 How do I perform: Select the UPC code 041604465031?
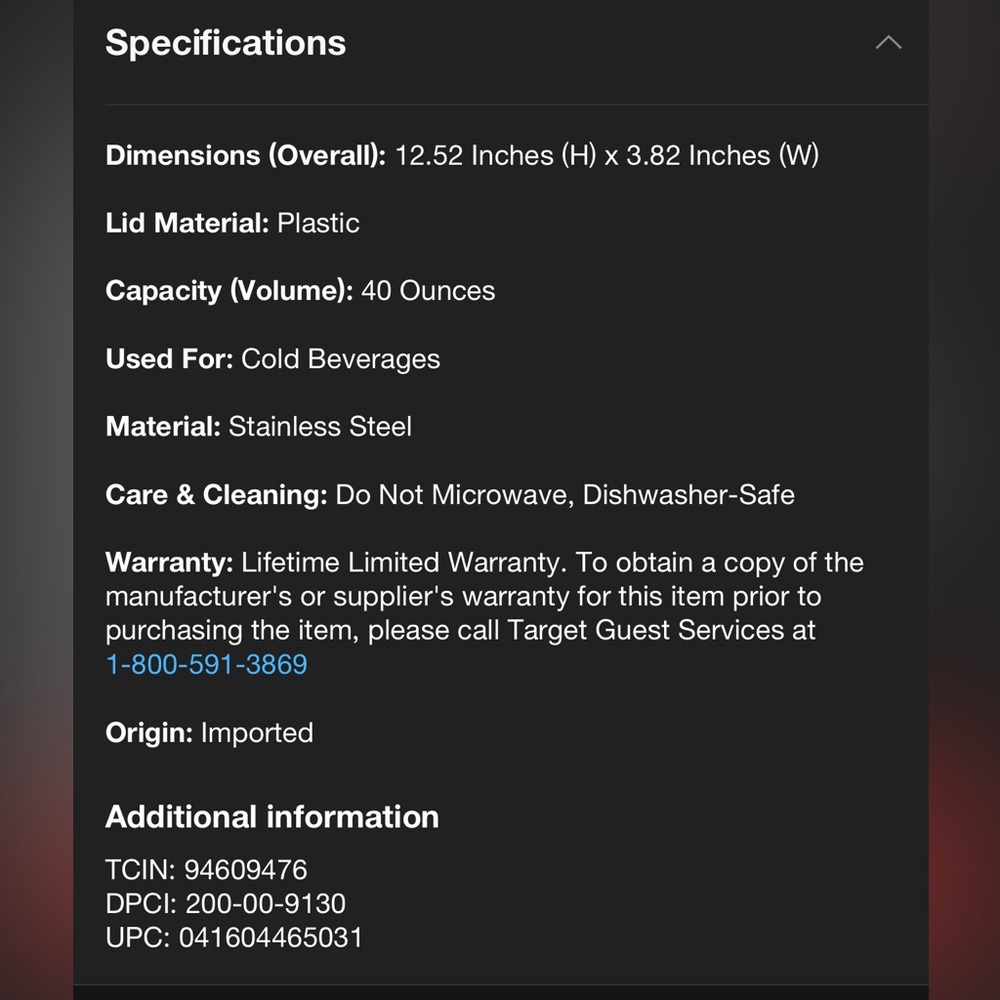(270, 938)
